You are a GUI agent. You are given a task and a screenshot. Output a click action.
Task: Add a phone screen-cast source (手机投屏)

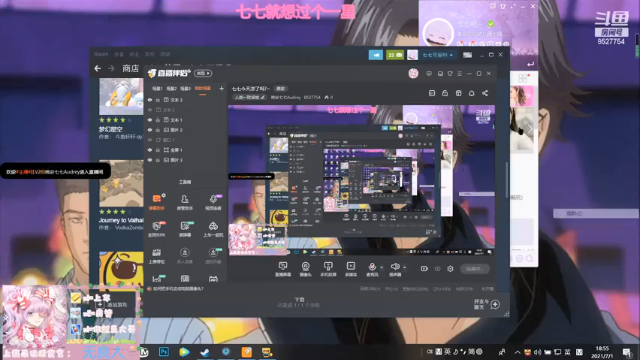tap(328, 269)
